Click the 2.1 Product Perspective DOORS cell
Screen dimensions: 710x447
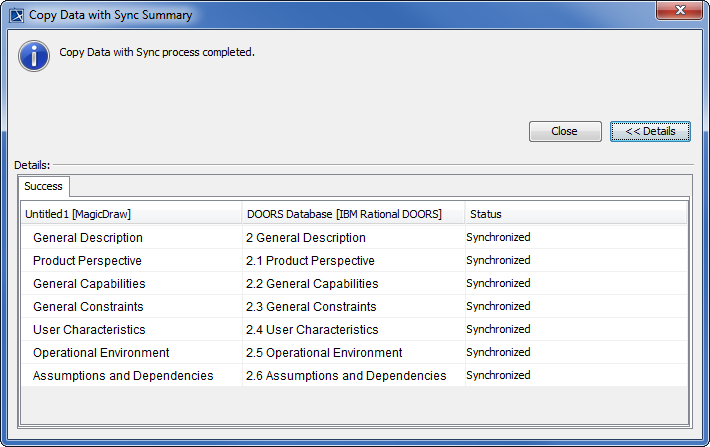(x=310, y=261)
